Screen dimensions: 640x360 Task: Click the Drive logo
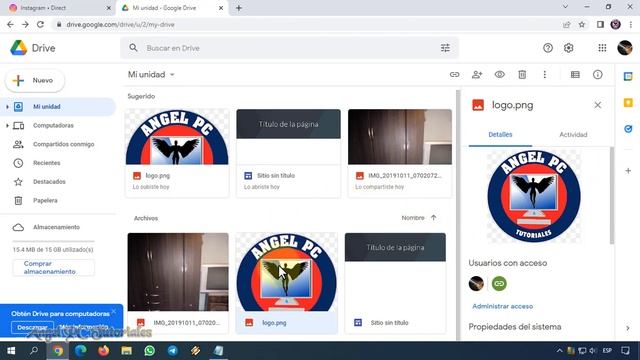(33, 48)
